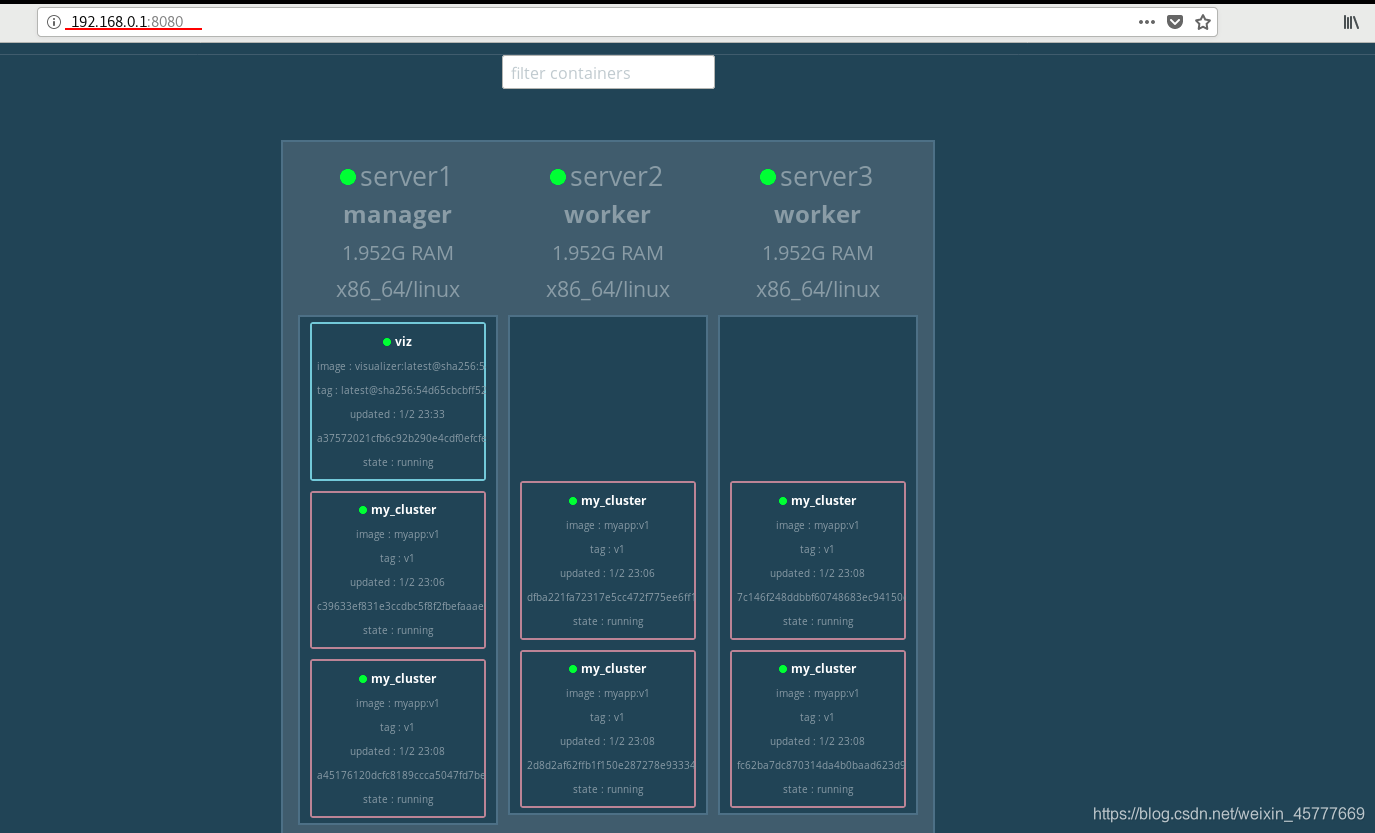Click server2's 1.952G RAM text
The height and width of the screenshot is (833, 1375).
pos(608,253)
